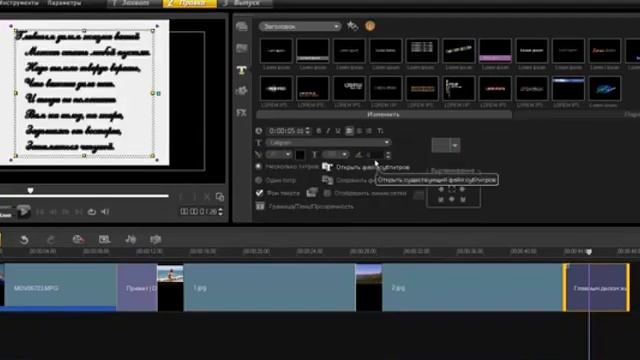Click the gray grid line color swatch
The width and height of the screenshot is (640, 360).
pyautogui.click(x=418, y=195)
